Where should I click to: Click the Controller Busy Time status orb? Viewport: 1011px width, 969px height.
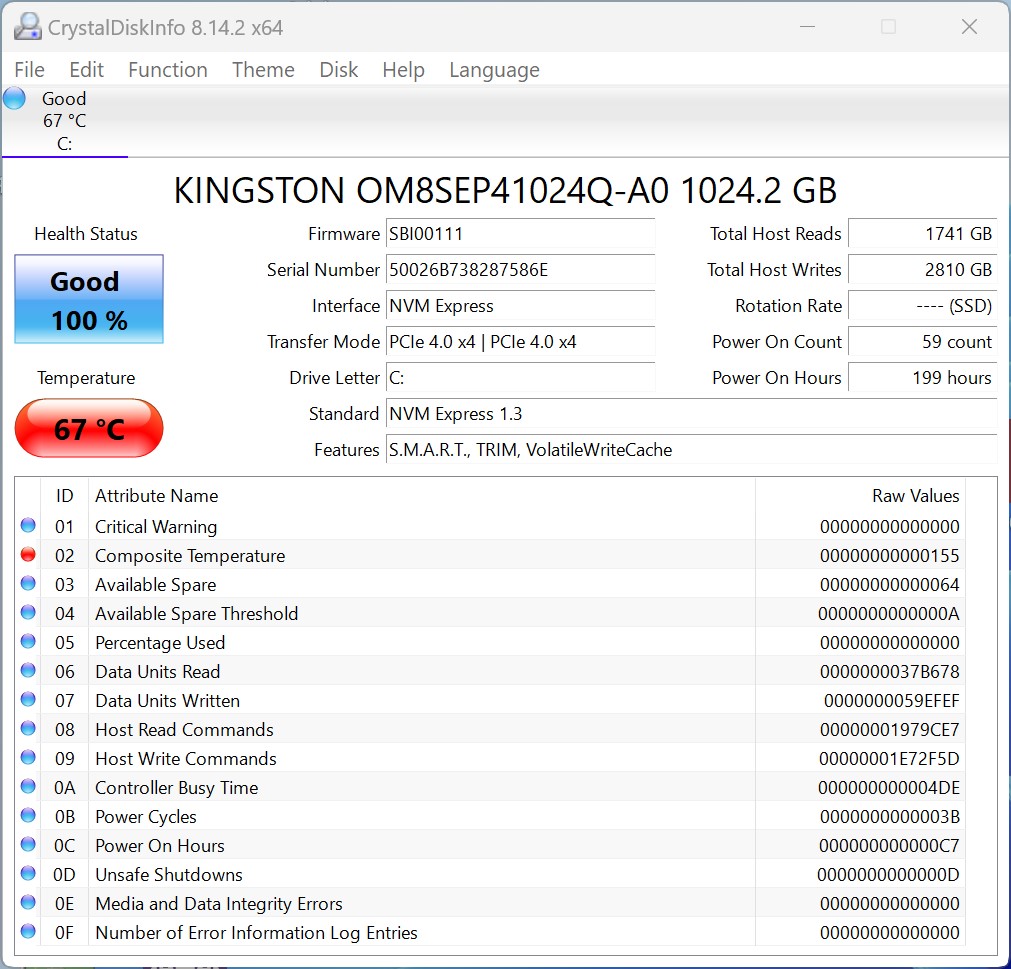click(x=28, y=787)
